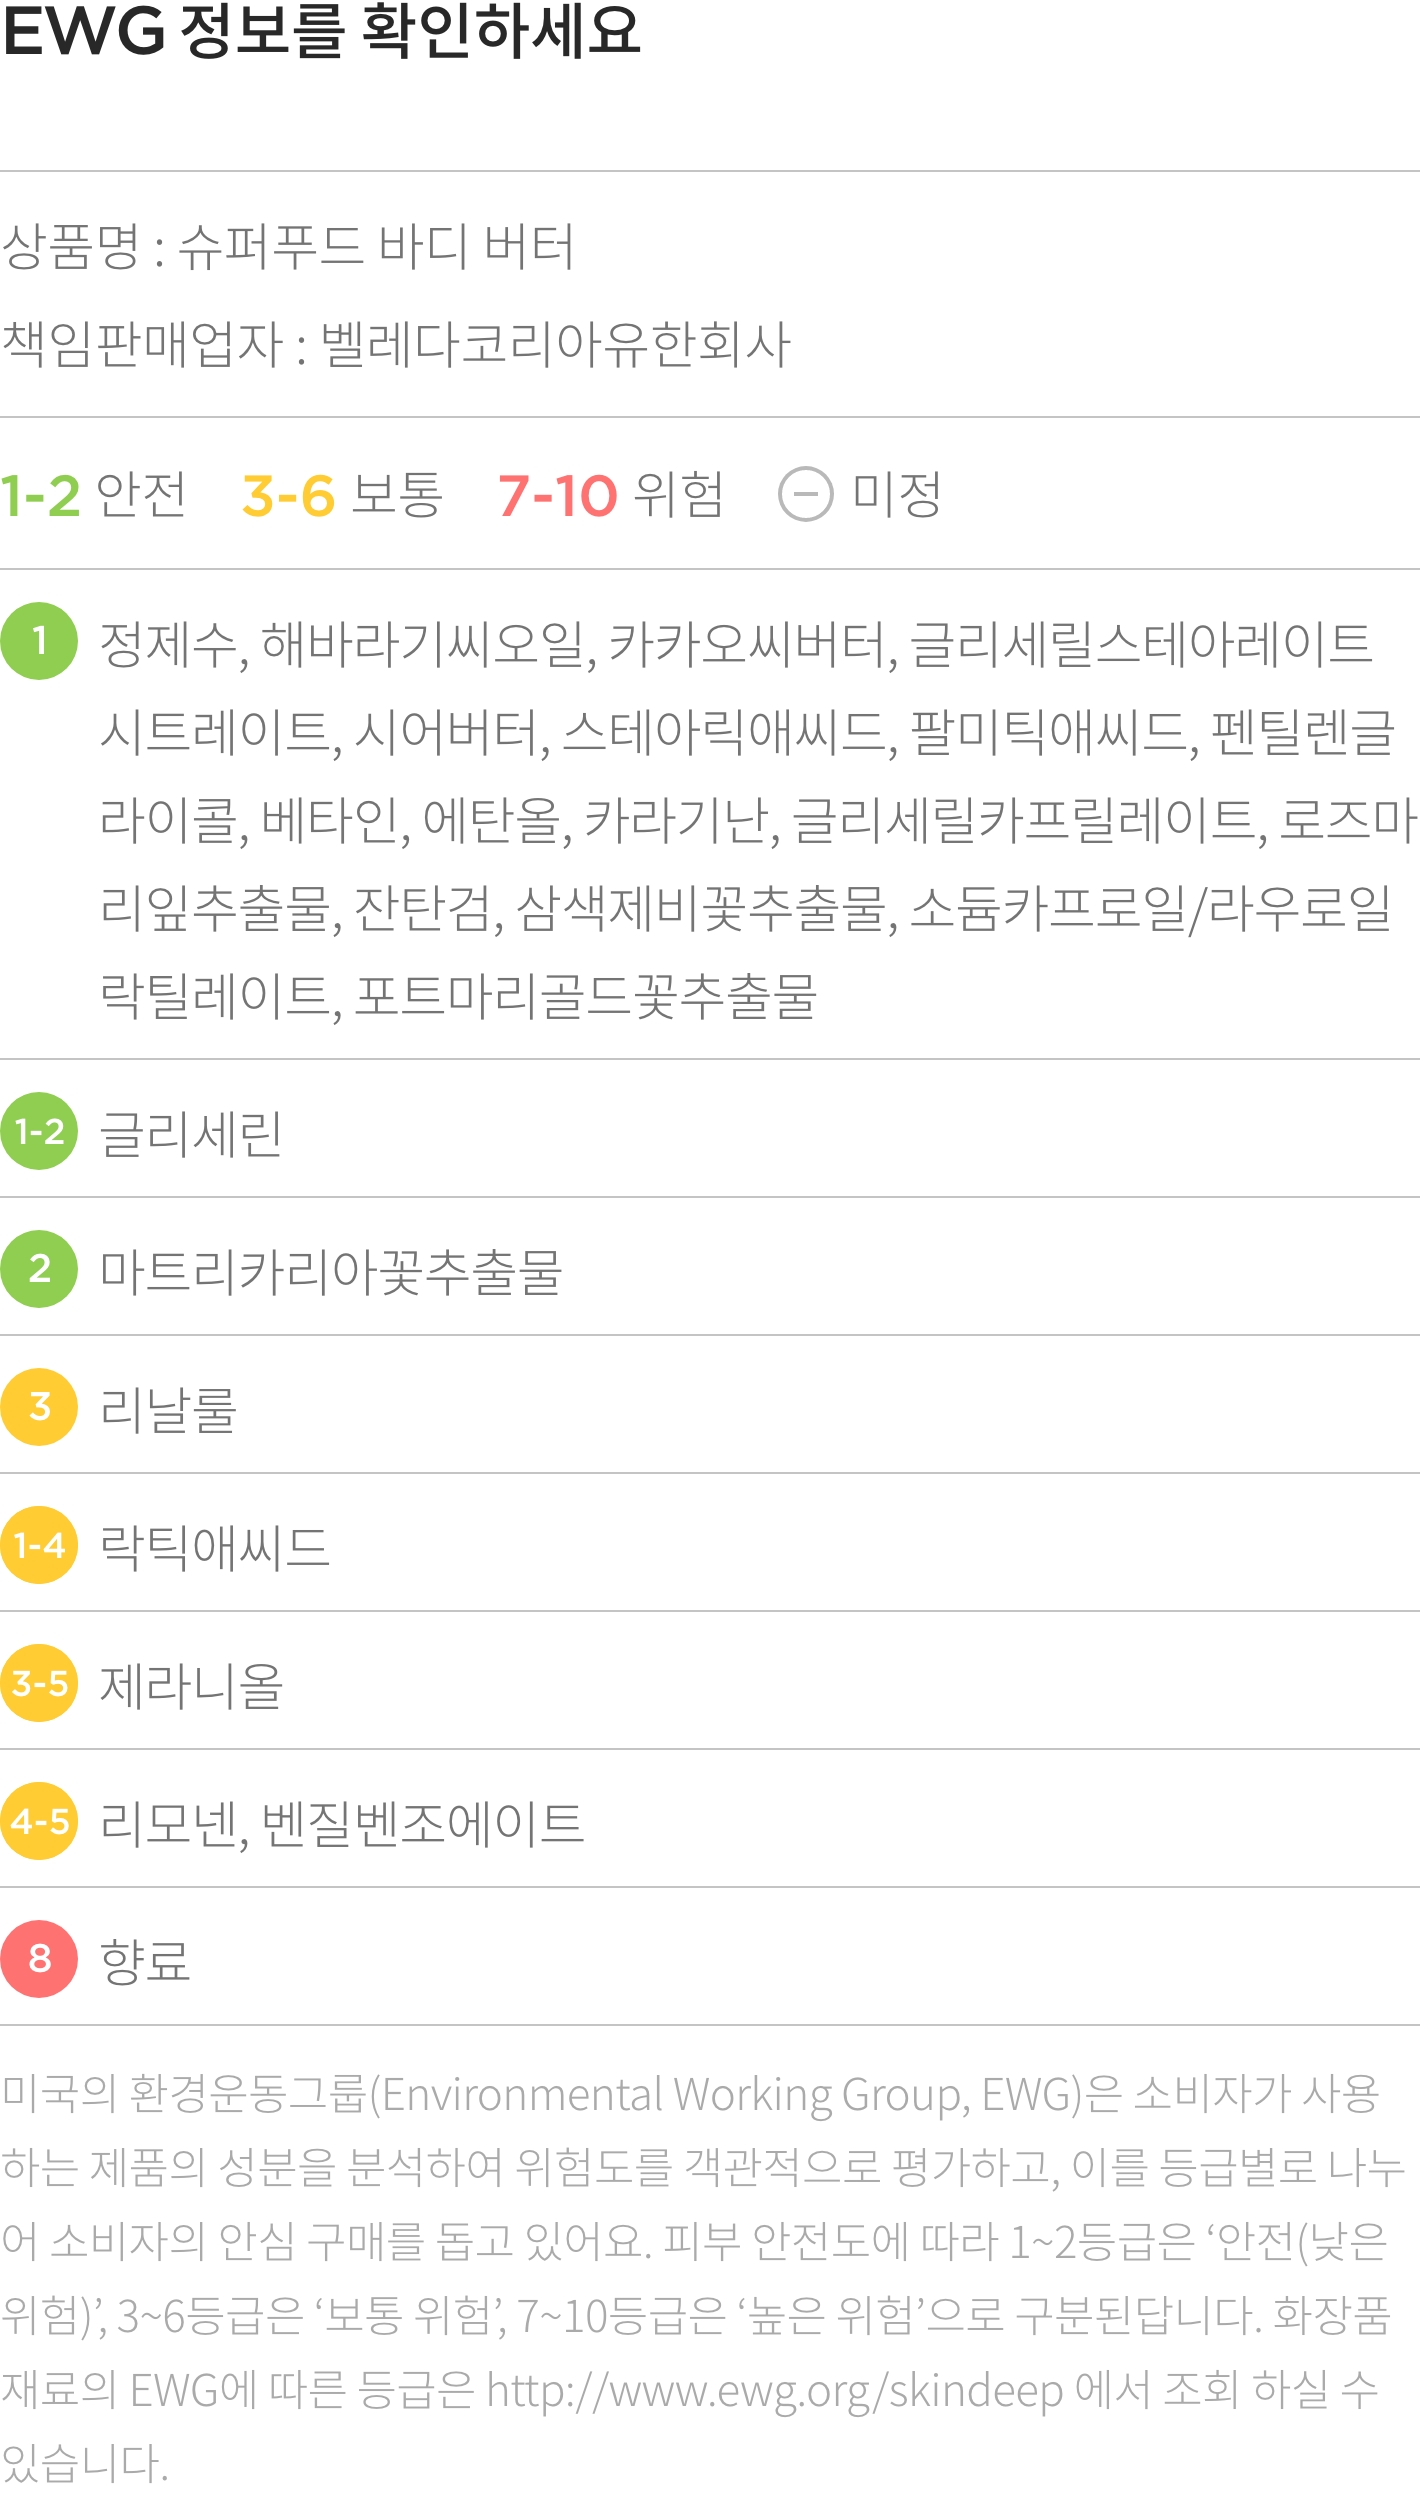Image resolution: width=1420 pixels, height=2496 pixels.
Task: Click the green 1-2 badge beside 글리세린
Action: [x=39, y=1131]
